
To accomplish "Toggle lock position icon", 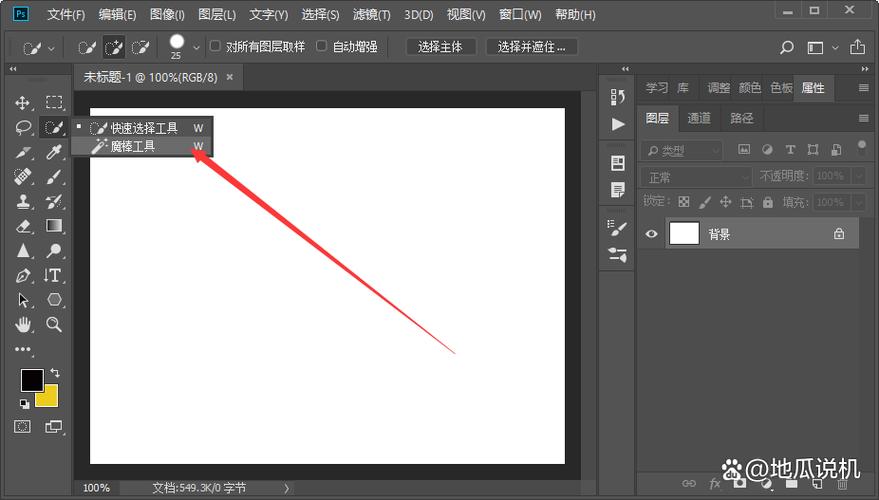I will (725, 202).
